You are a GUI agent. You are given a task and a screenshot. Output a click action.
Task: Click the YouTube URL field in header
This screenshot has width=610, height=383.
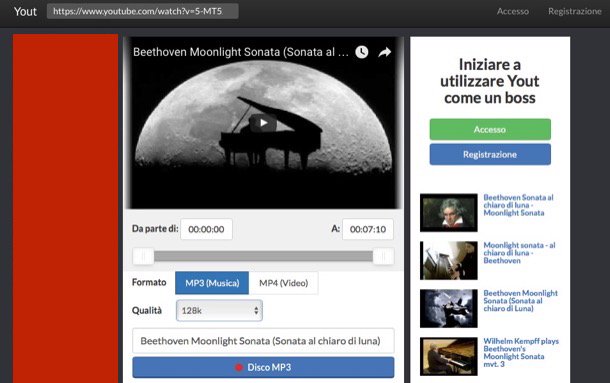click(143, 11)
